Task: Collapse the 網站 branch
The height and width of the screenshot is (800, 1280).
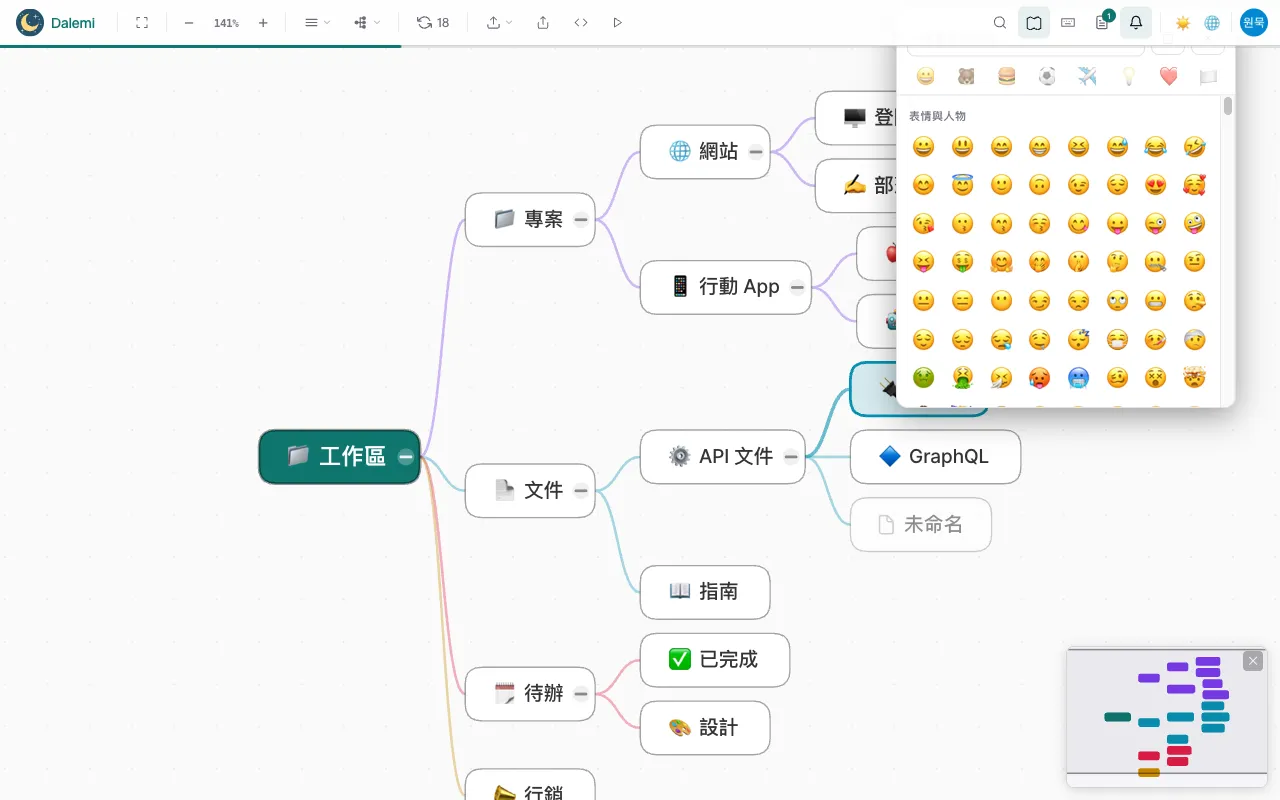Action: (x=755, y=152)
